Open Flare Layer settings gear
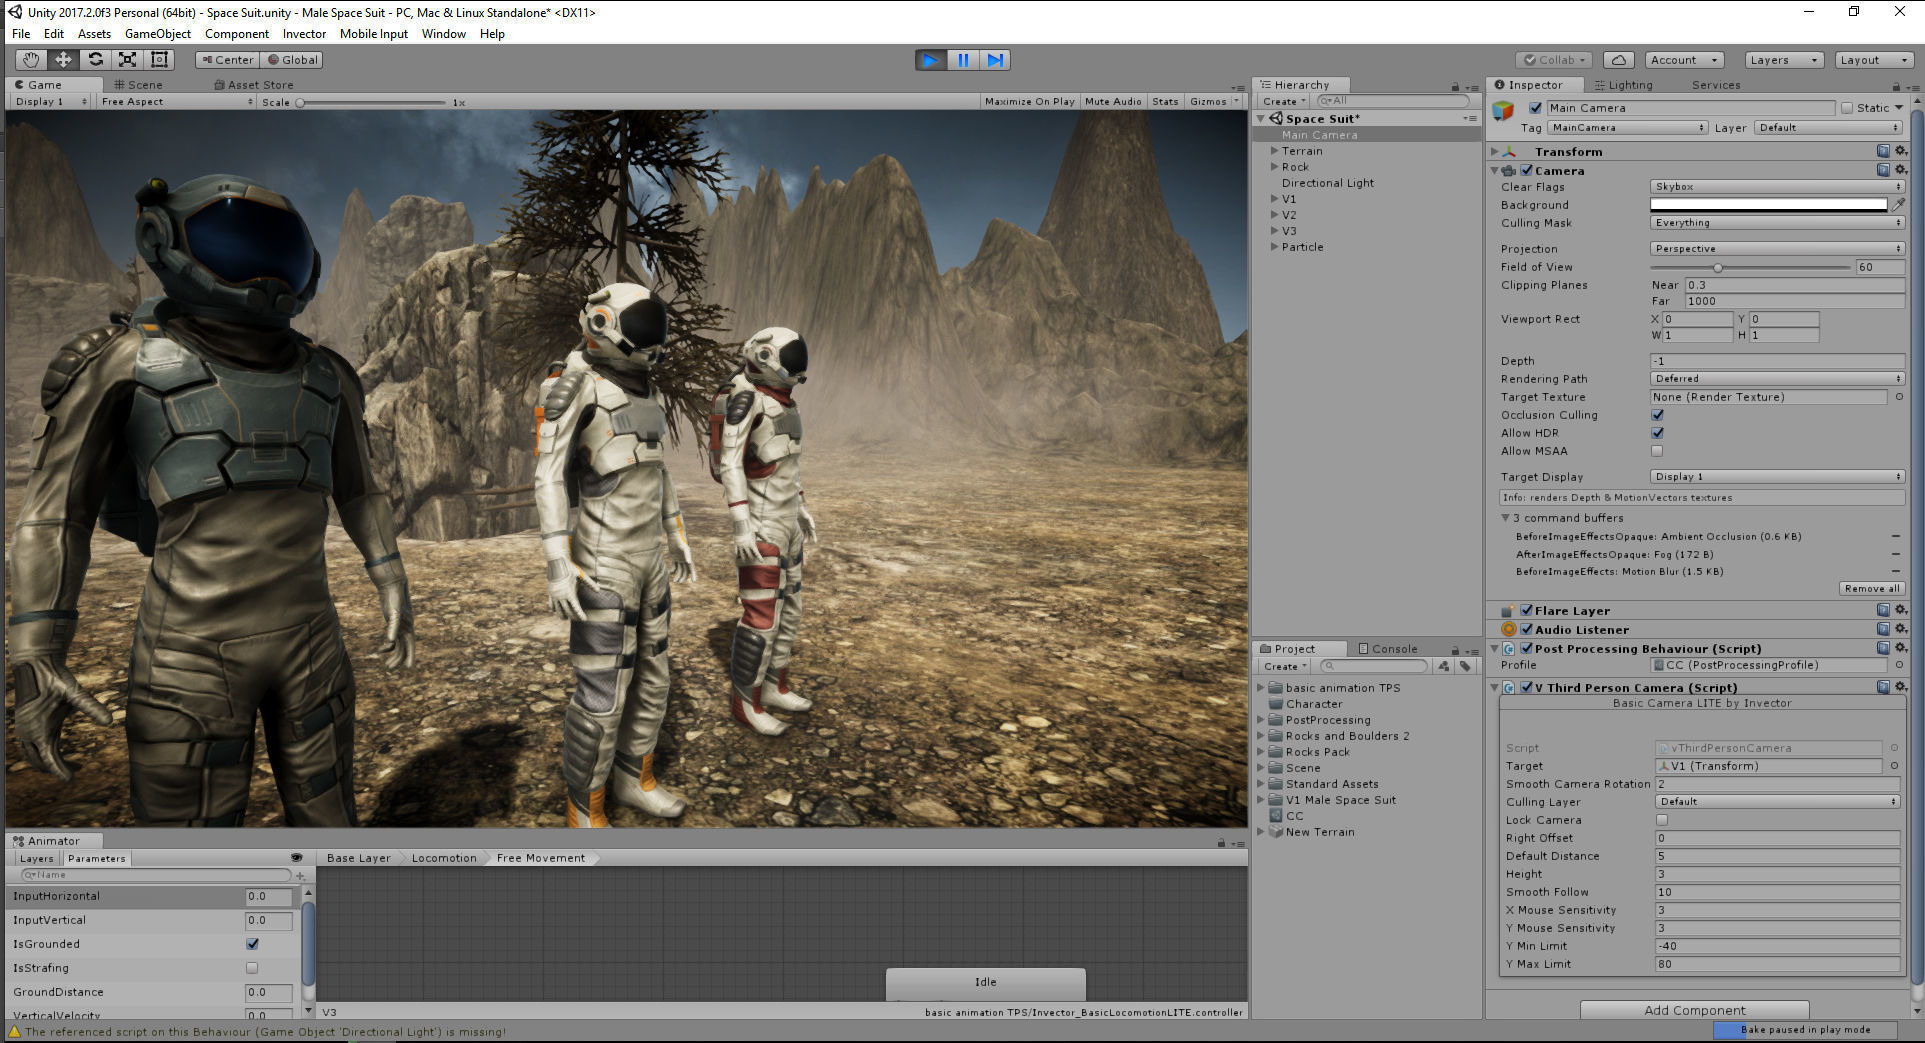 click(x=1901, y=610)
